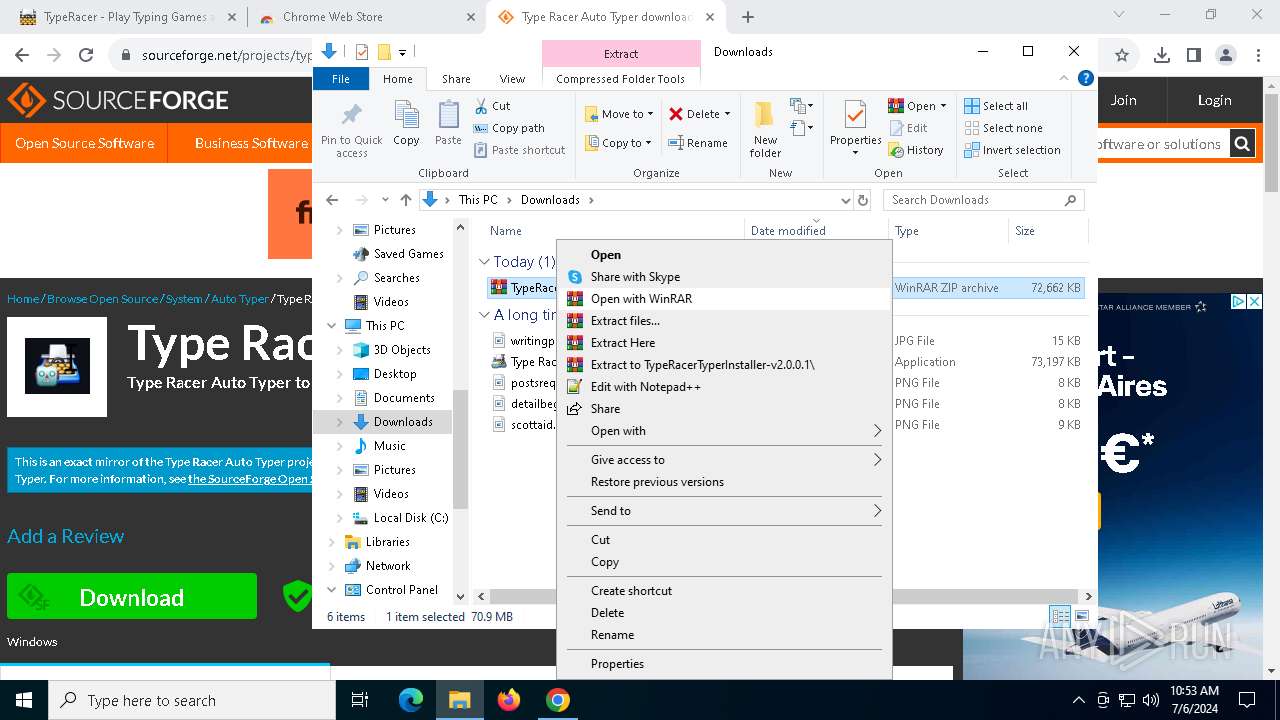Switch to the File ribbon tab
The height and width of the screenshot is (720, 1280).
(x=341, y=79)
